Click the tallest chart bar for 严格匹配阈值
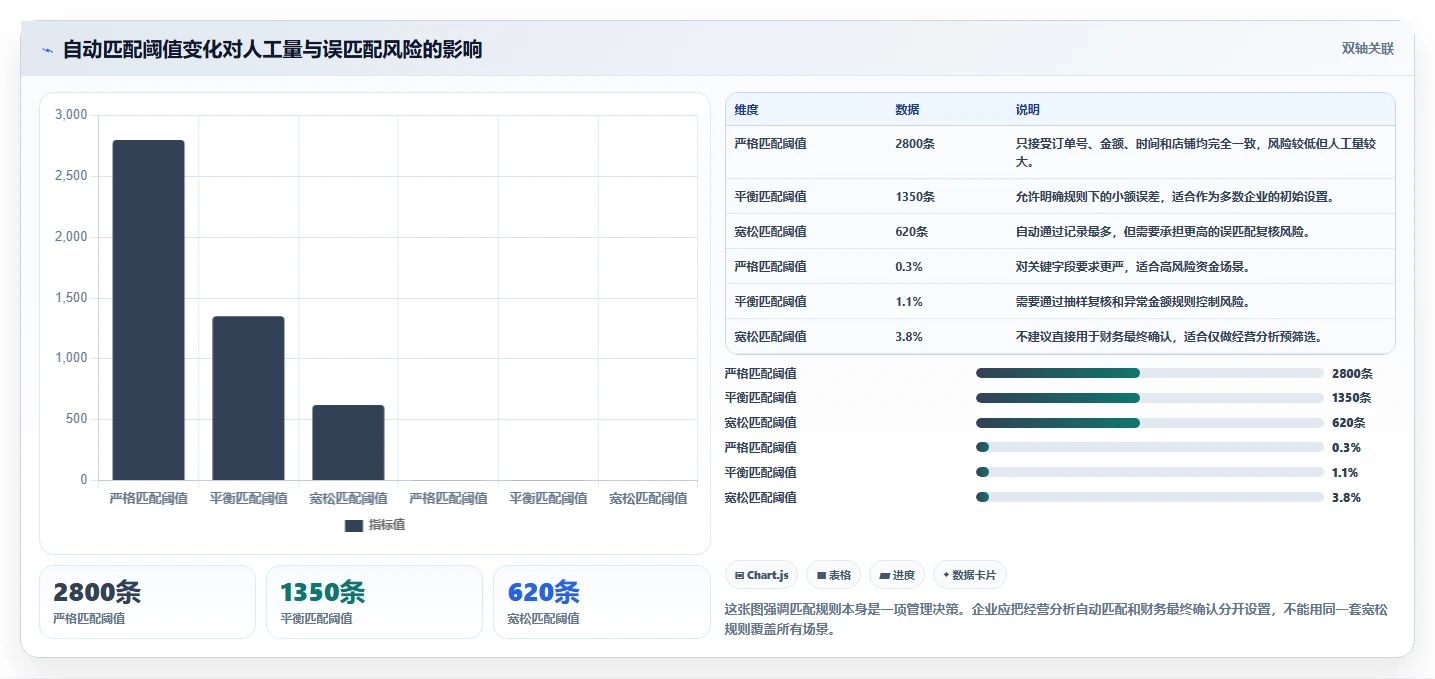 [x=148, y=310]
